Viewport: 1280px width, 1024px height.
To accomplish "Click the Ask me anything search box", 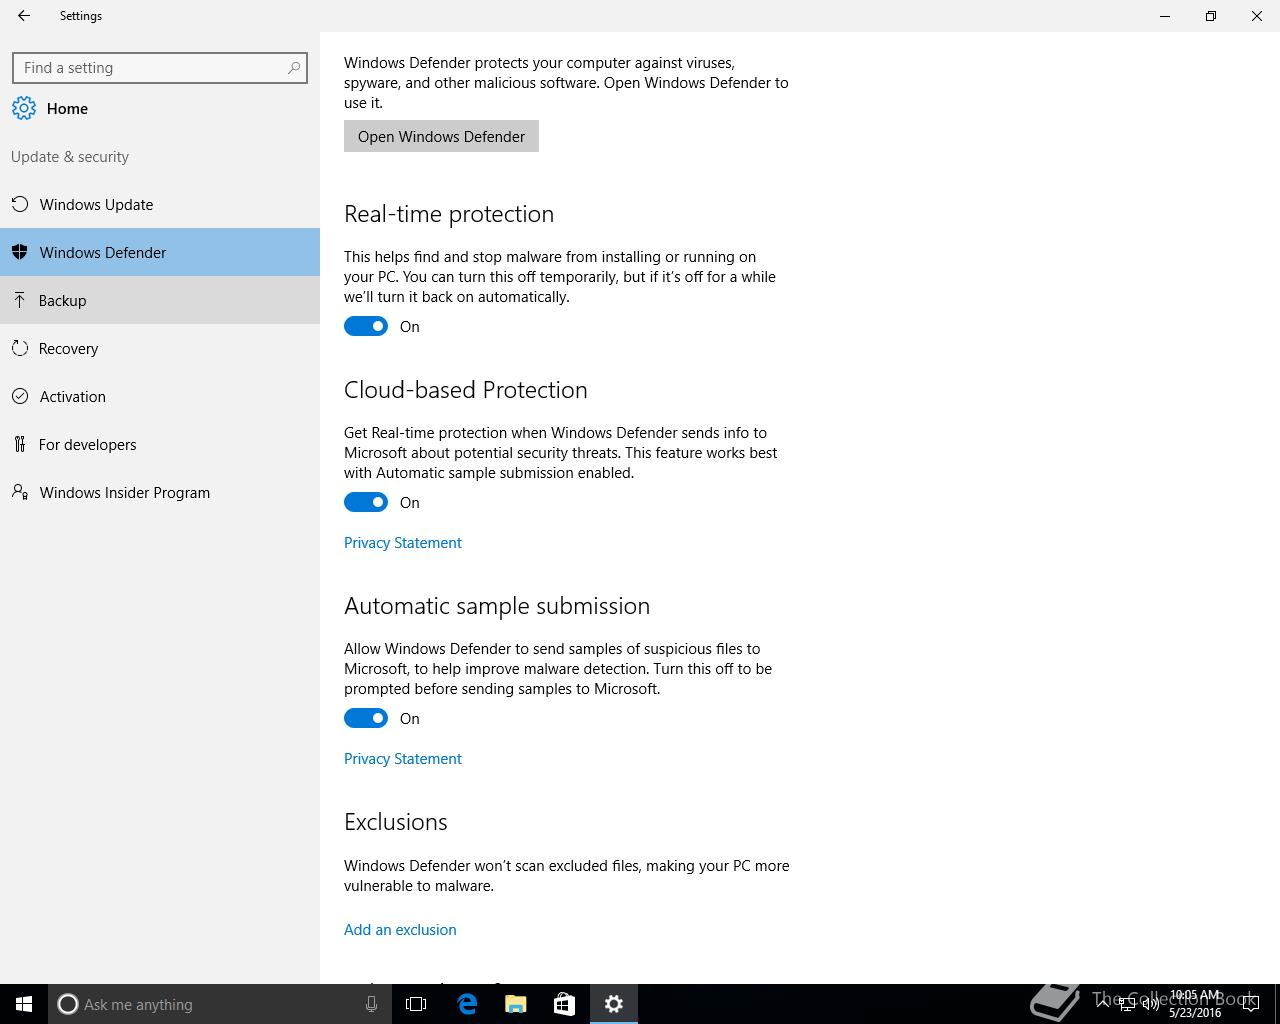I will [218, 1004].
